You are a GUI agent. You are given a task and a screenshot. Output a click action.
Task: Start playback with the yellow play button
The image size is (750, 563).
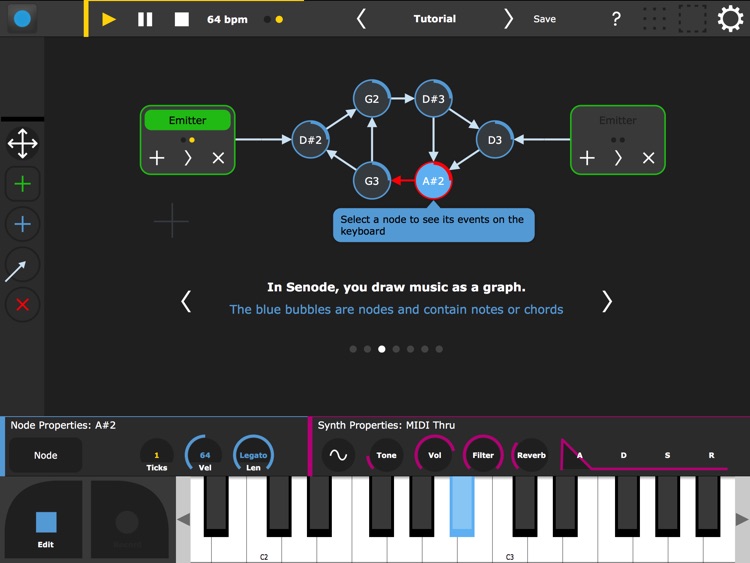click(109, 19)
